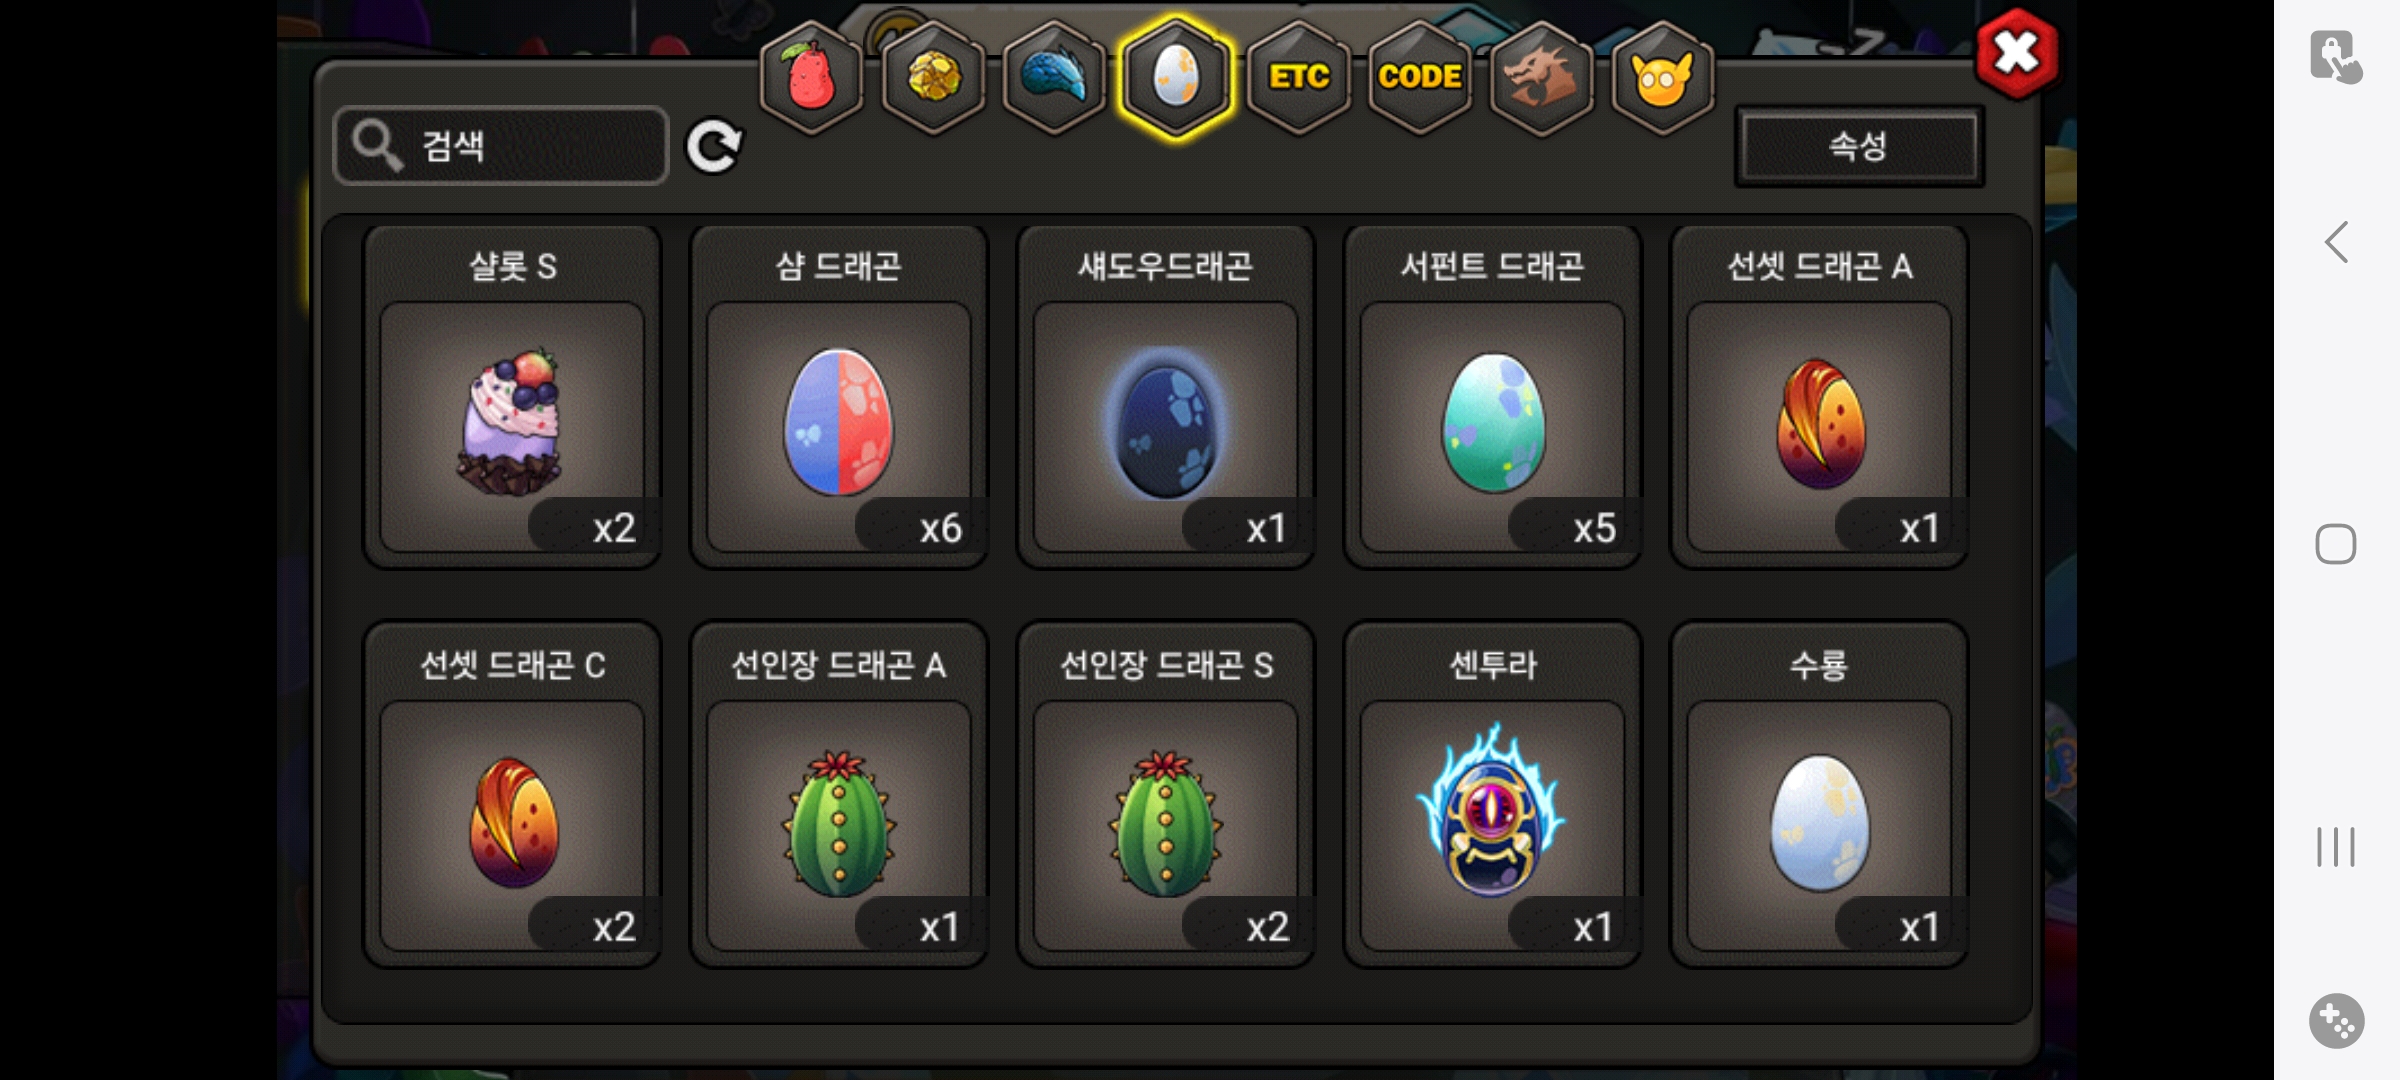Select the 샬롯 S cupcake egg
The image size is (2400, 1080).
point(512,397)
